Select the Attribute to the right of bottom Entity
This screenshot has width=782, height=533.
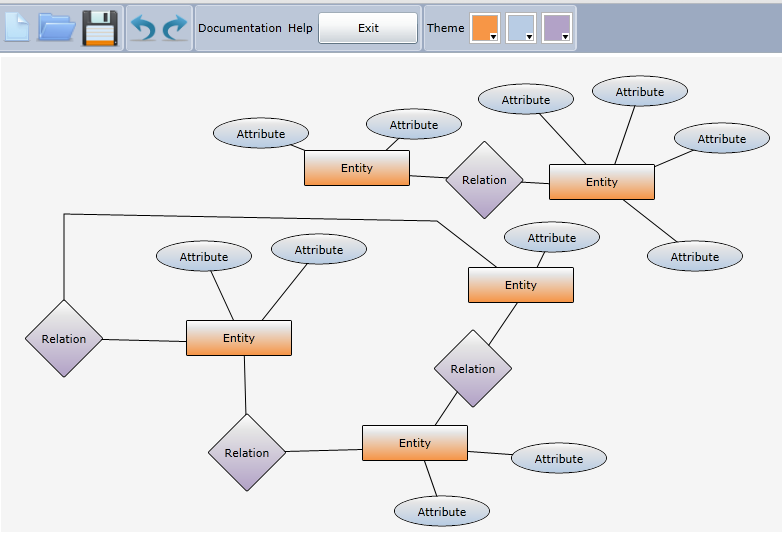(559, 459)
